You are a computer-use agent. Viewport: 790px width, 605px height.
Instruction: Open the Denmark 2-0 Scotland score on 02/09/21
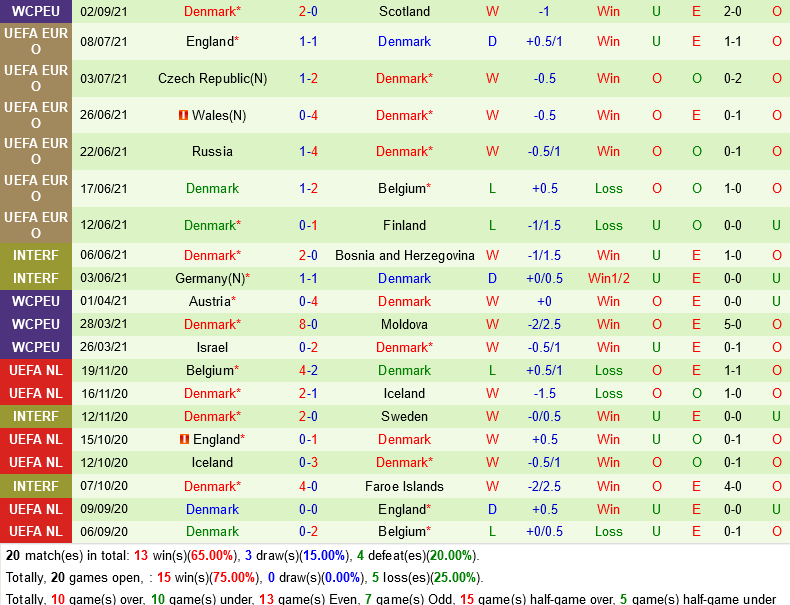pyautogui.click(x=308, y=11)
